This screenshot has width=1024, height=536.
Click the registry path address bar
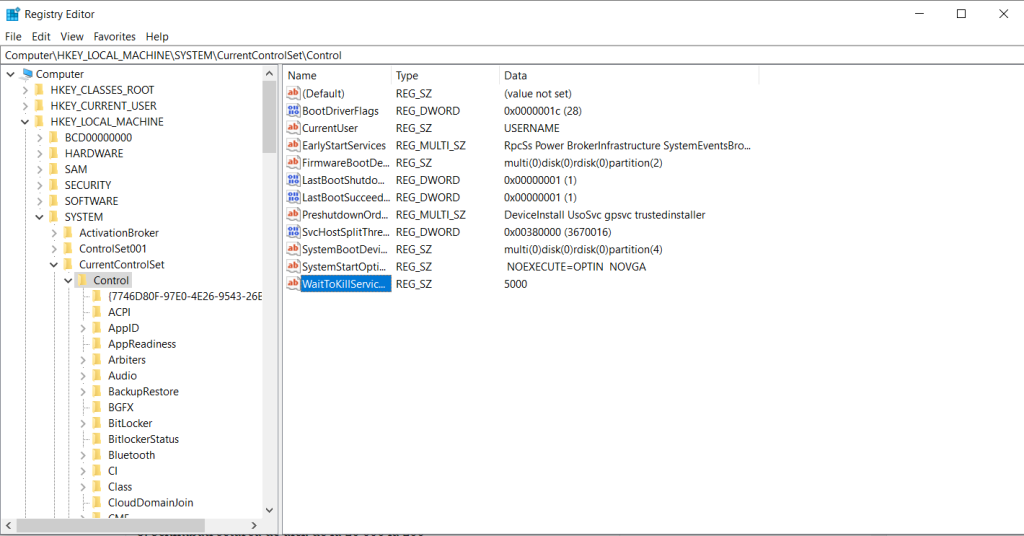(x=512, y=55)
